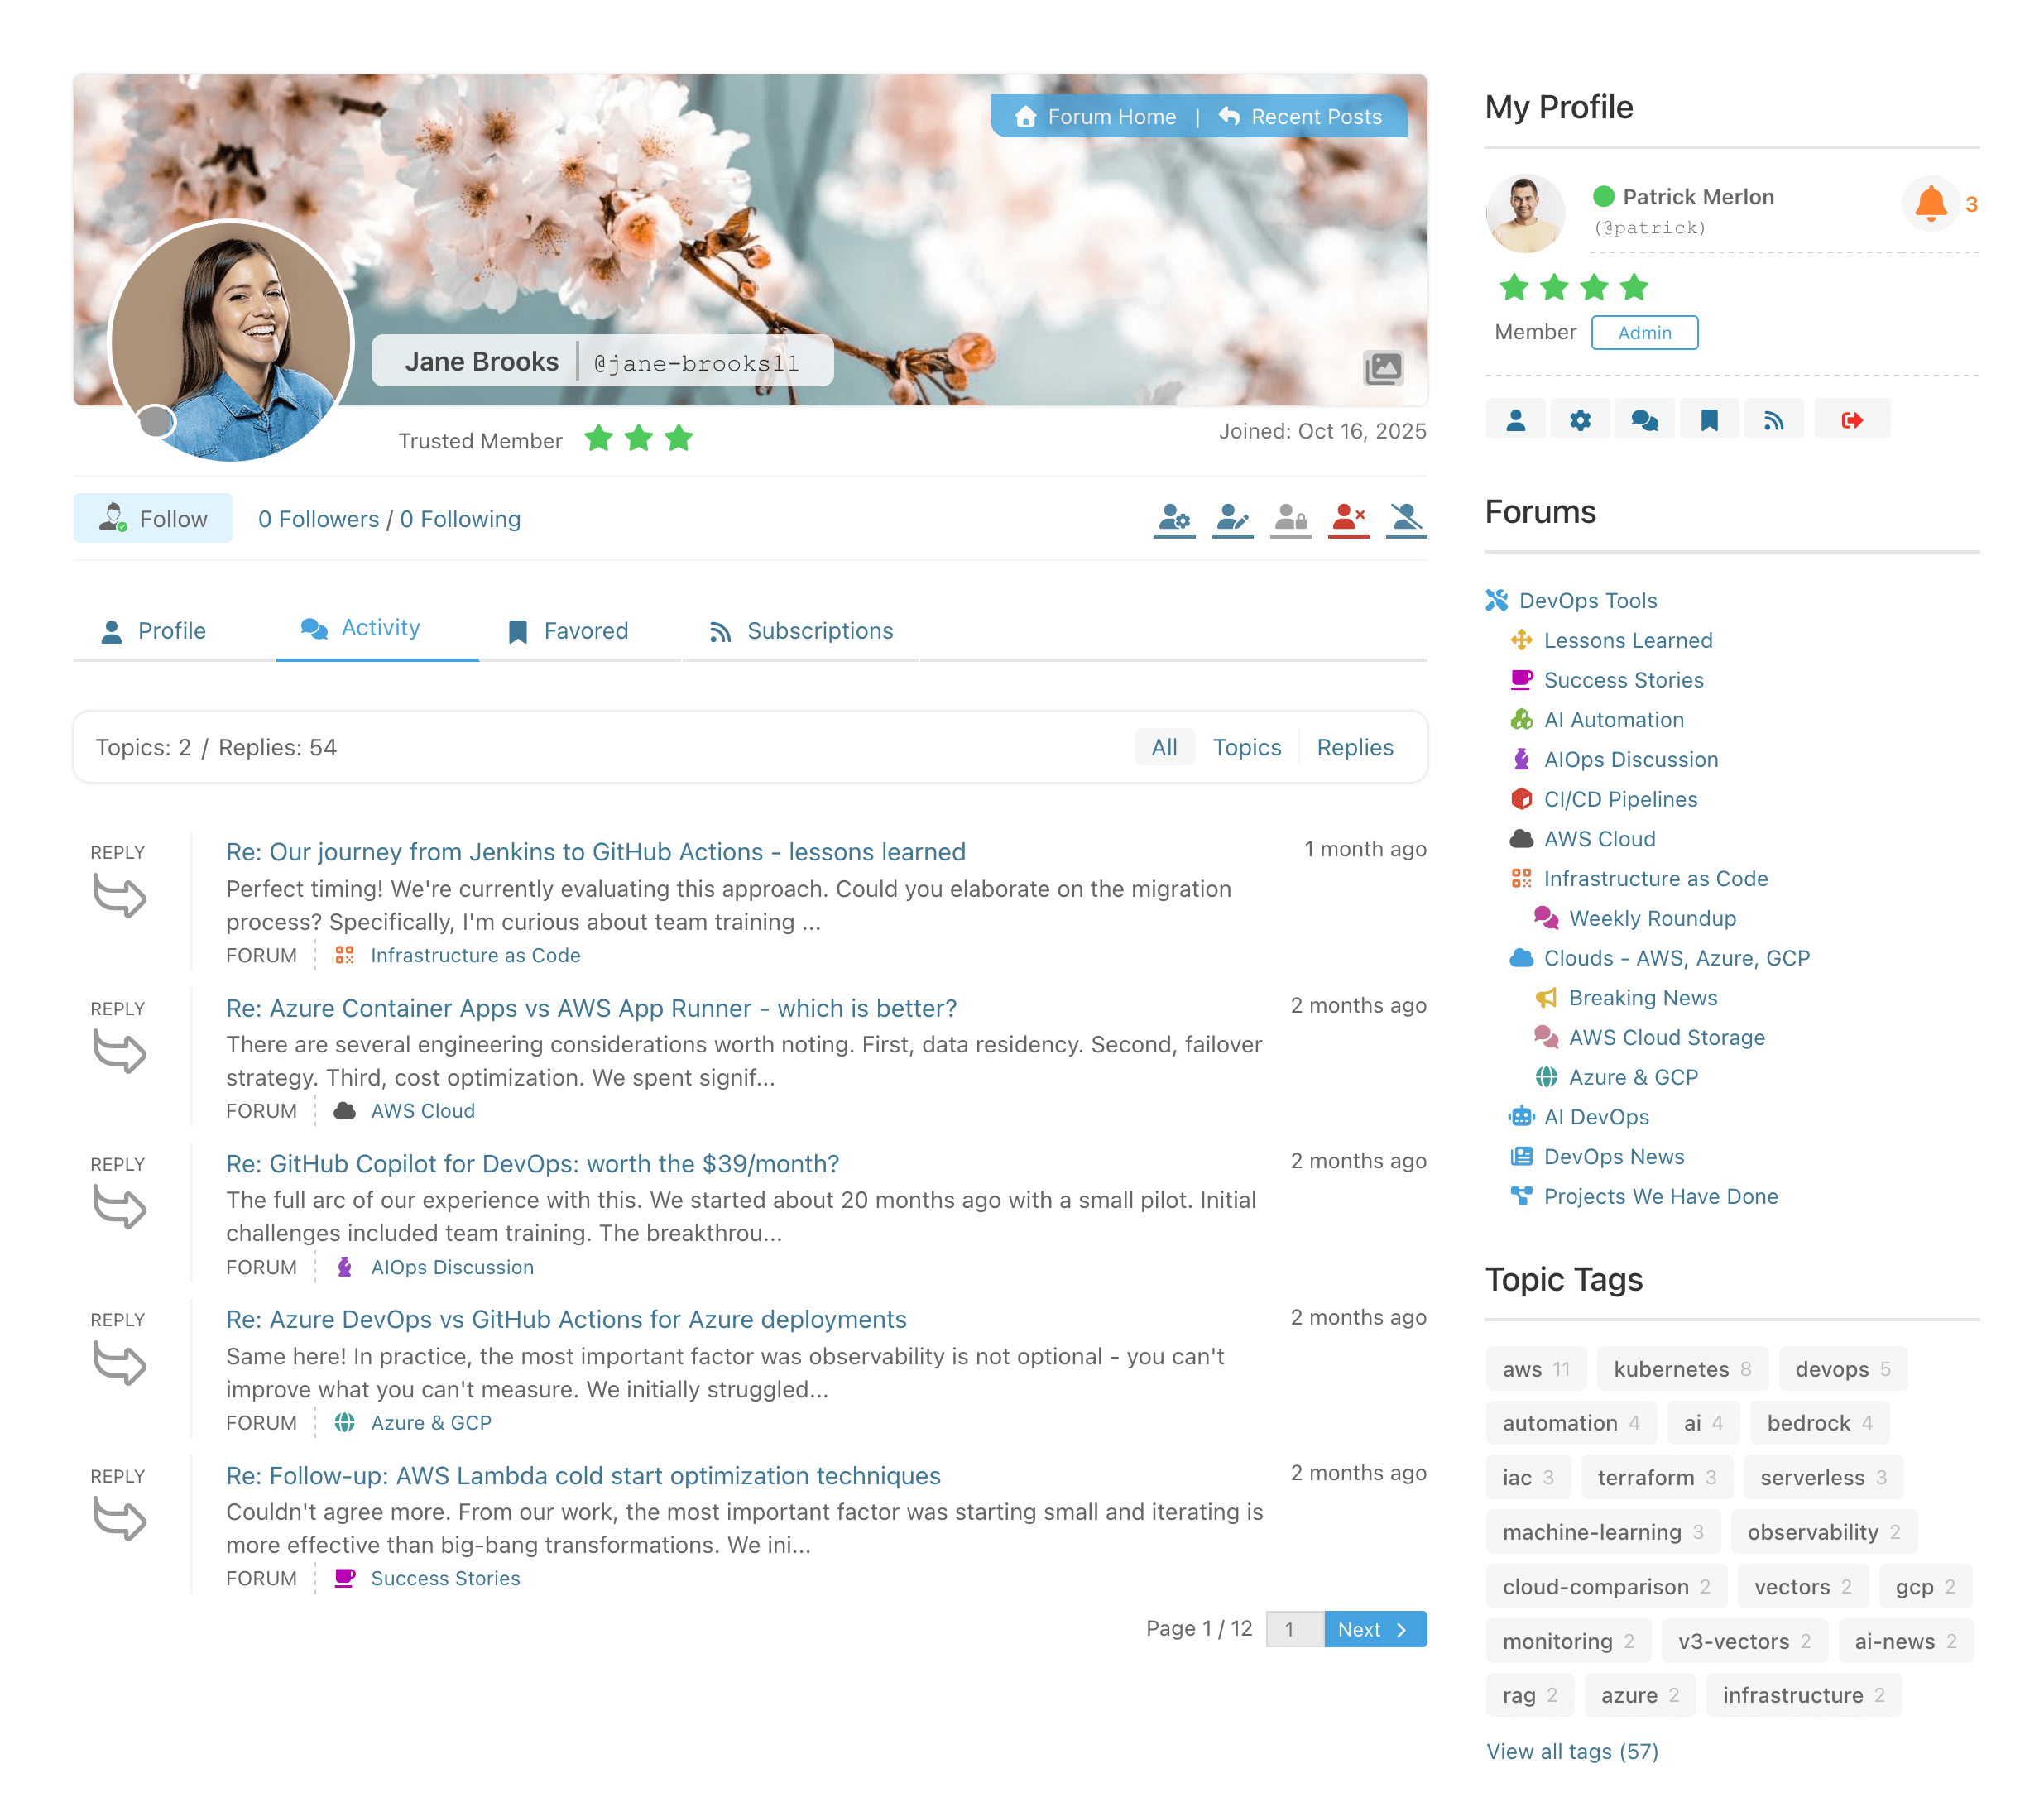Screen dimensions: 2044x1802
Task: Click the red logout icon
Action: pyautogui.click(x=1851, y=420)
